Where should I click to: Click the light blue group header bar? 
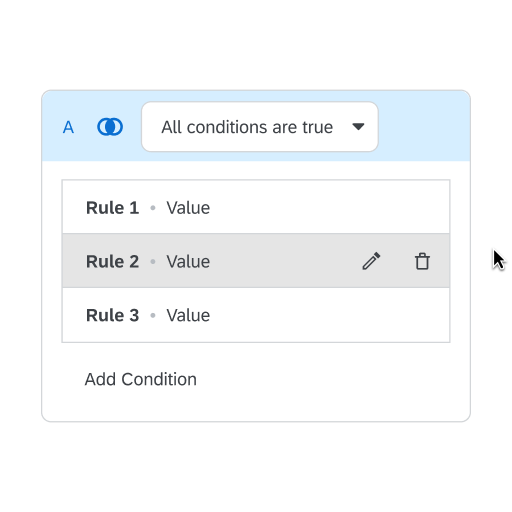point(256,126)
